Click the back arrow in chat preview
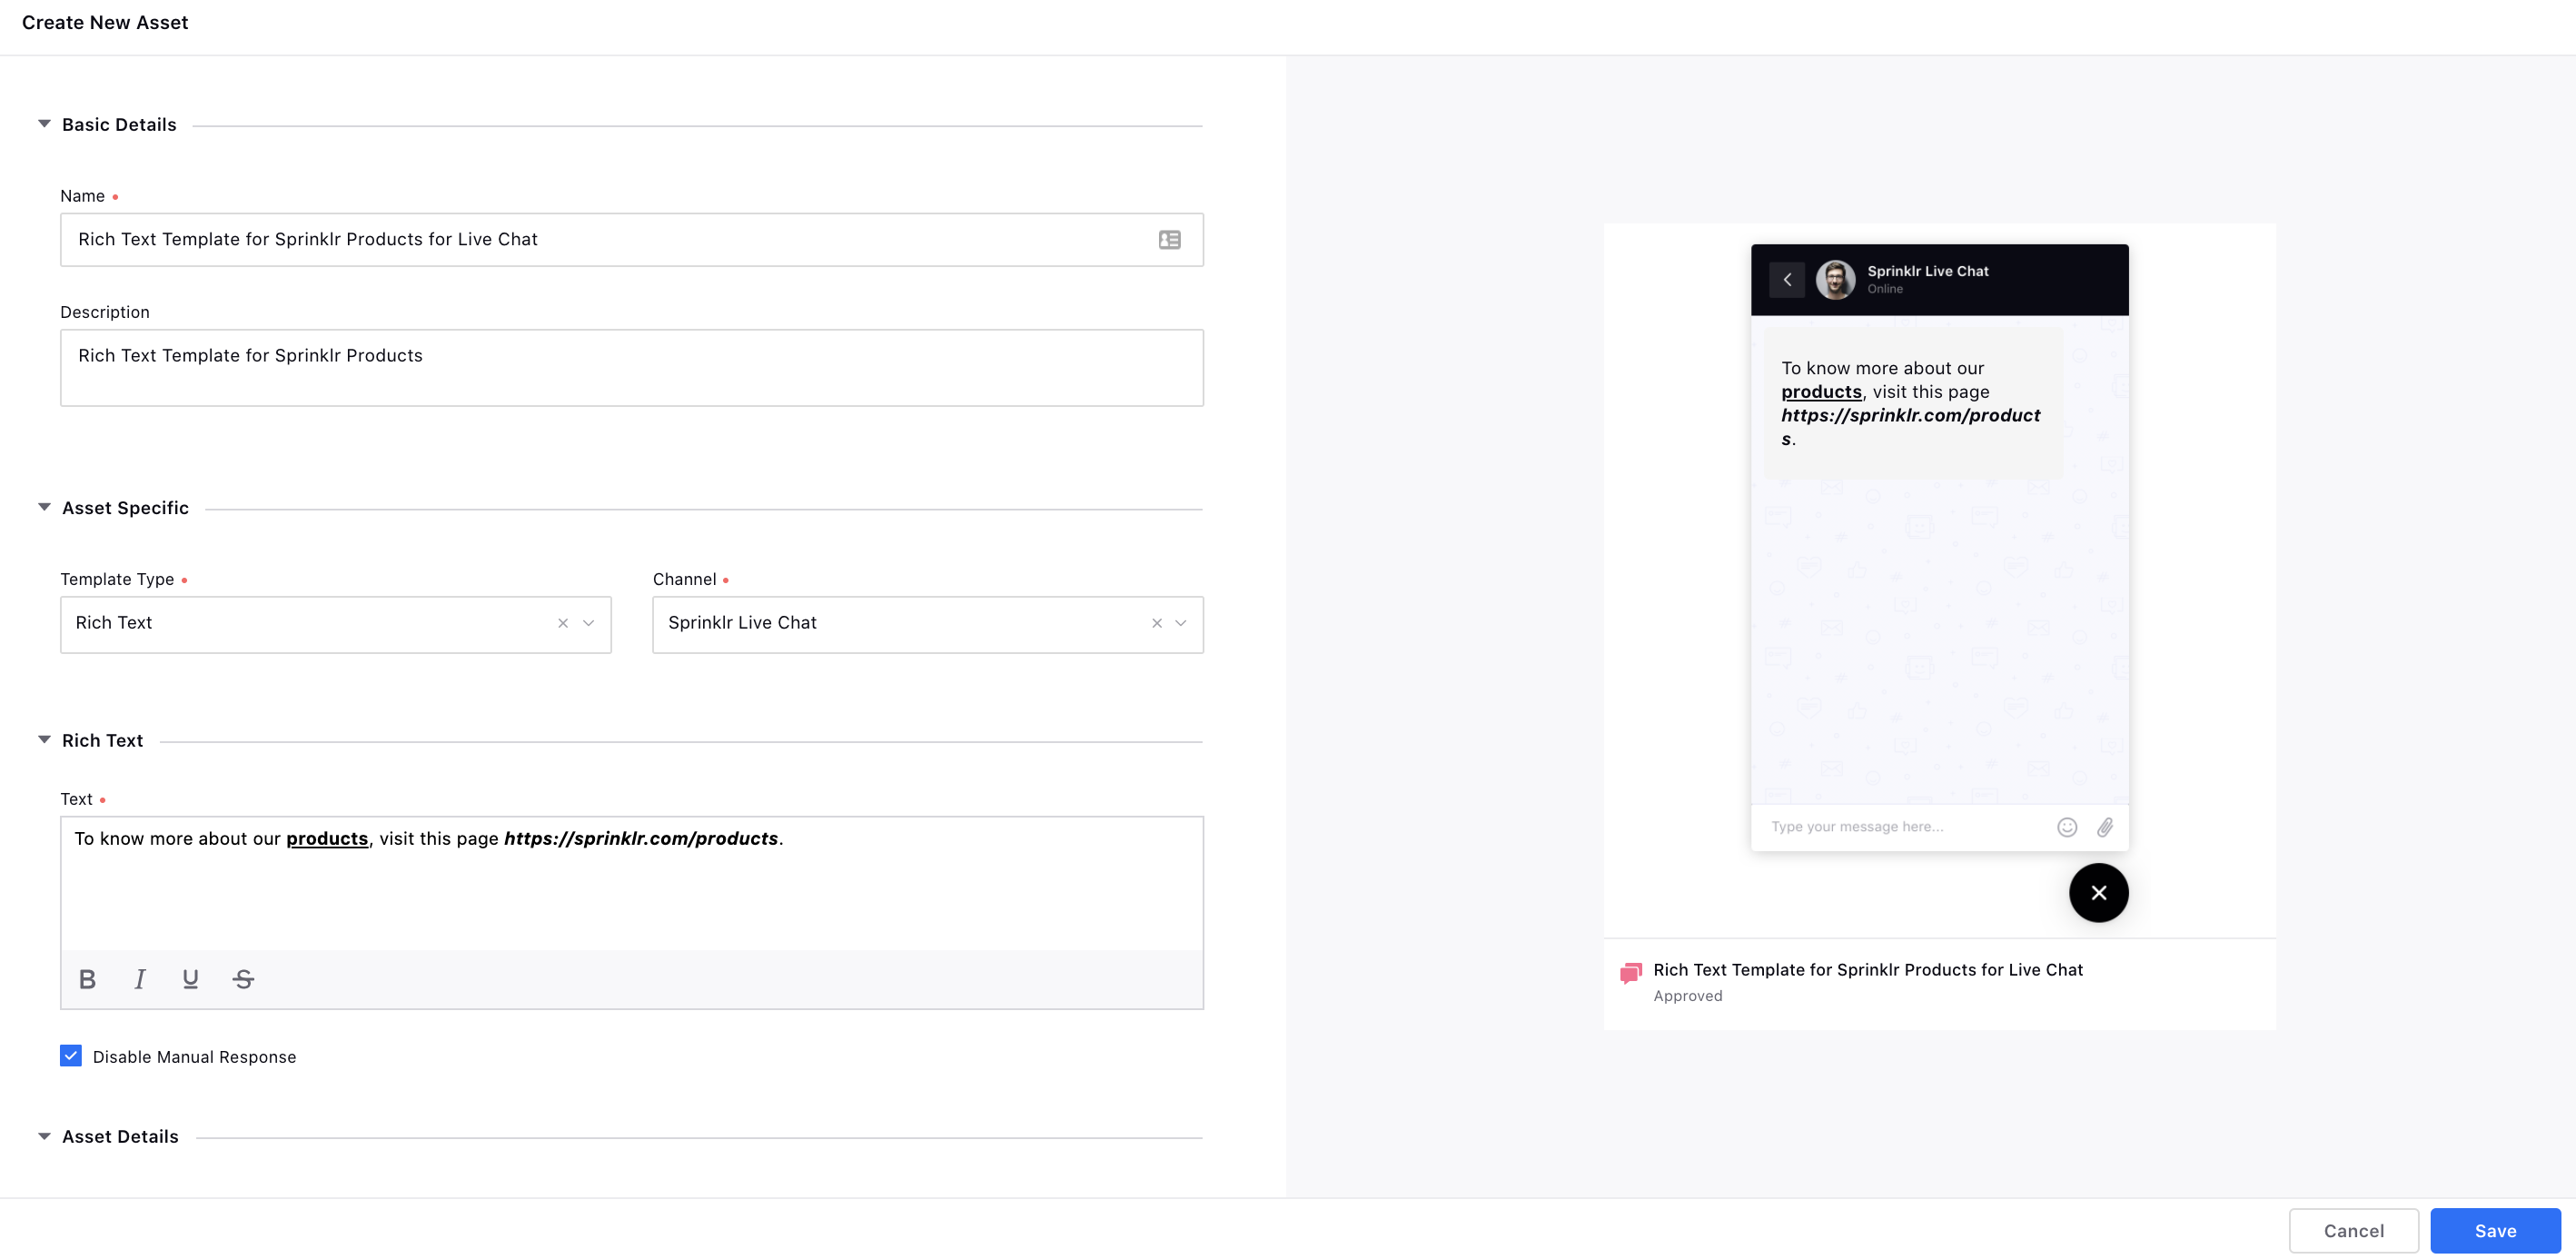 pyautogui.click(x=1786, y=280)
